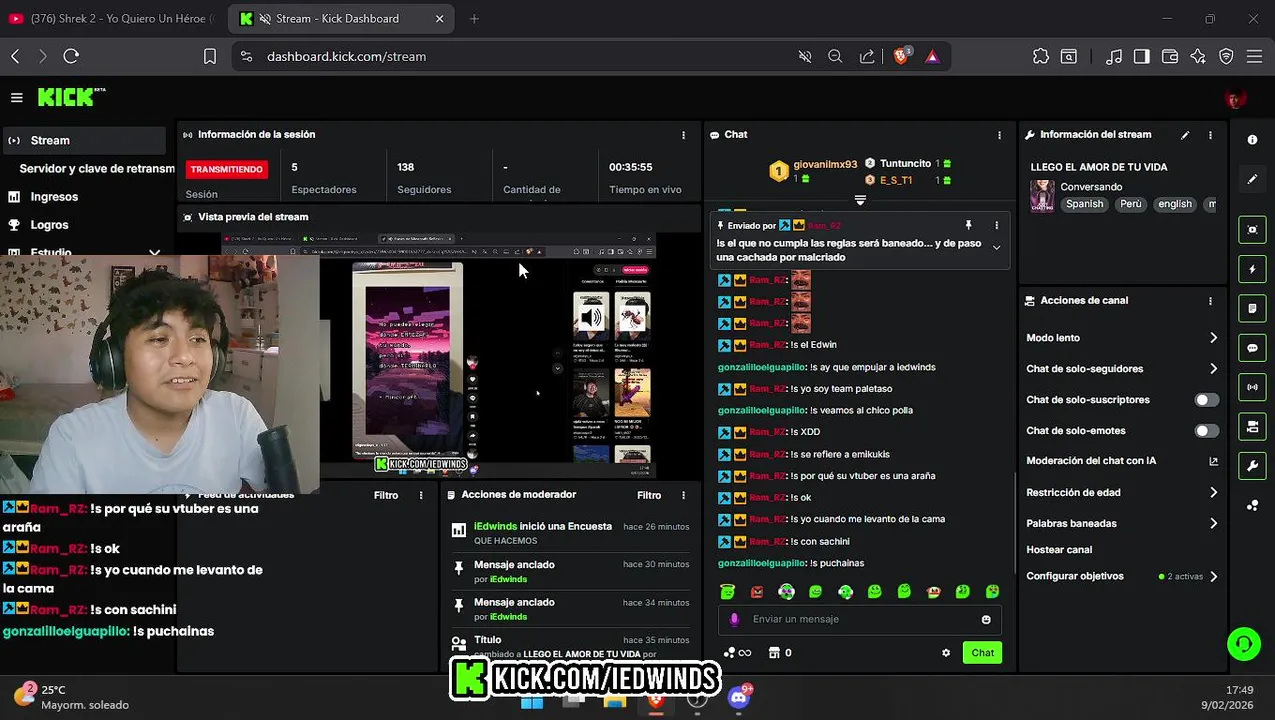The width and height of the screenshot is (1275, 720).
Task: Expand Restricción de edad settings
Action: pos(1213,493)
